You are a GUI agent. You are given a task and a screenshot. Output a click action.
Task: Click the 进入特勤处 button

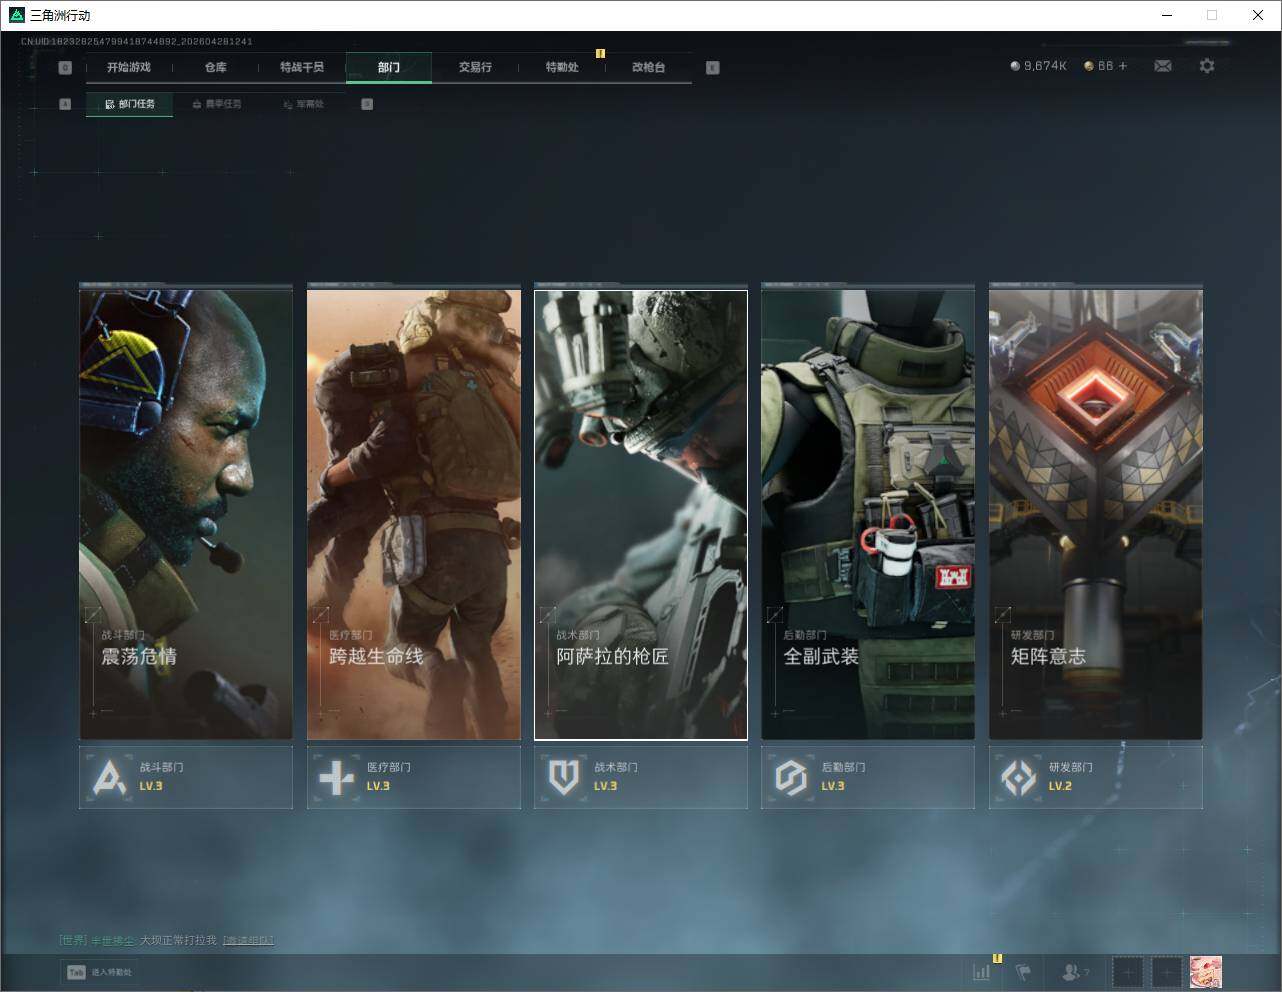tap(100, 972)
